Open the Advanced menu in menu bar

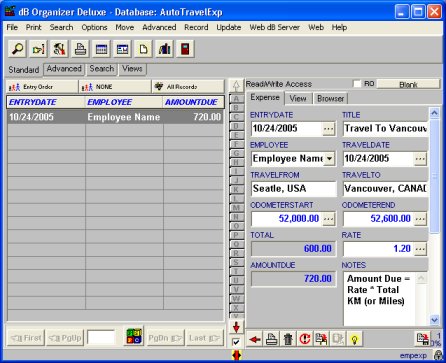point(159,27)
